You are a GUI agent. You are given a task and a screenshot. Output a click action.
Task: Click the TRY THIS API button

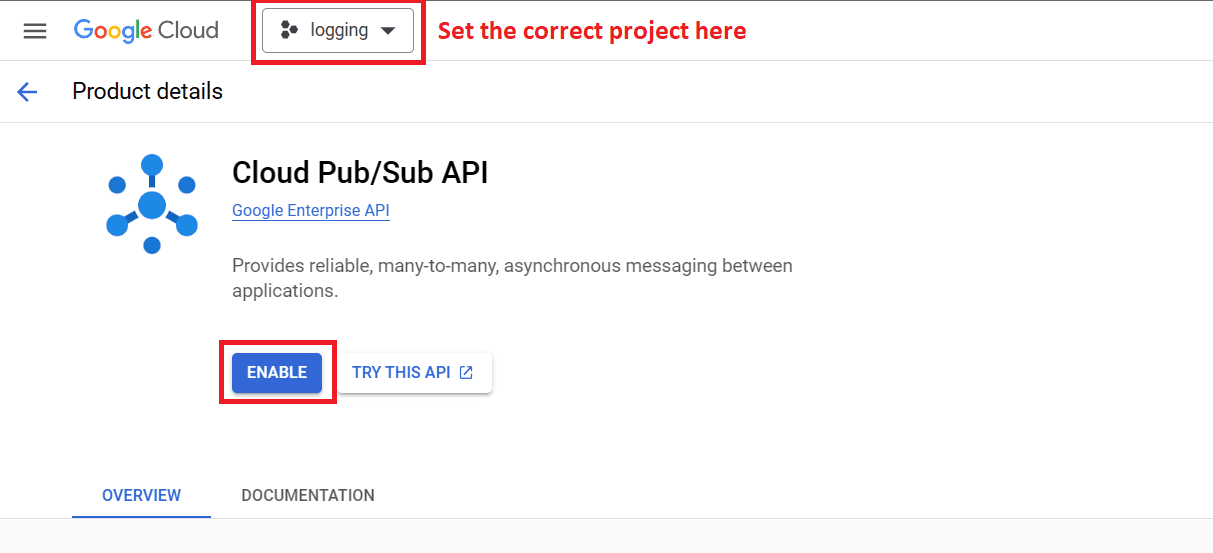(413, 372)
